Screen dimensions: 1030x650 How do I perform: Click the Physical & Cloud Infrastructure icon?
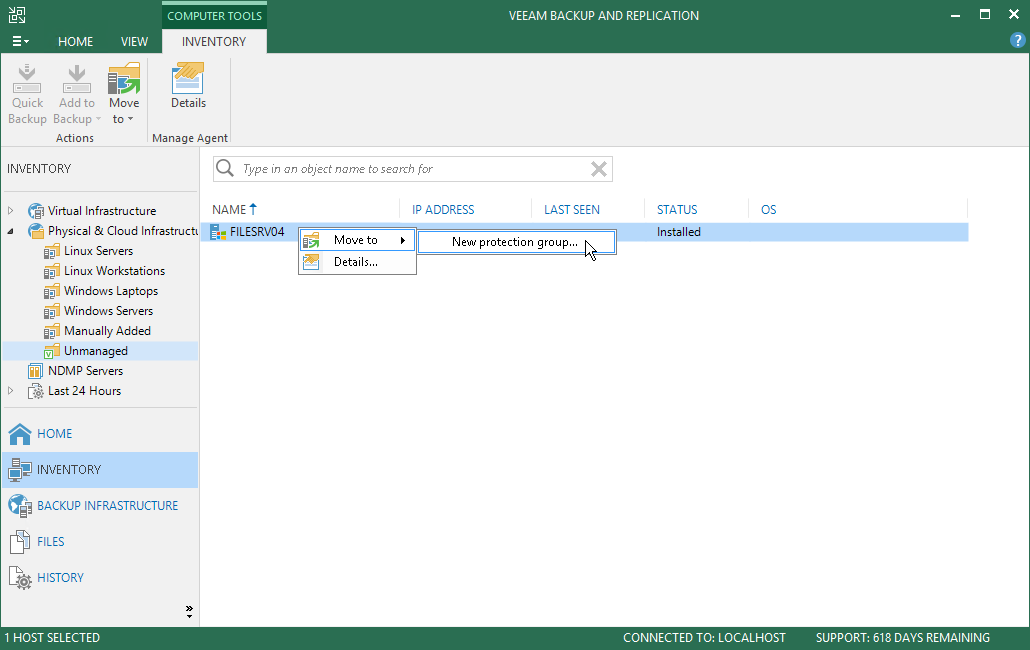click(x=35, y=231)
